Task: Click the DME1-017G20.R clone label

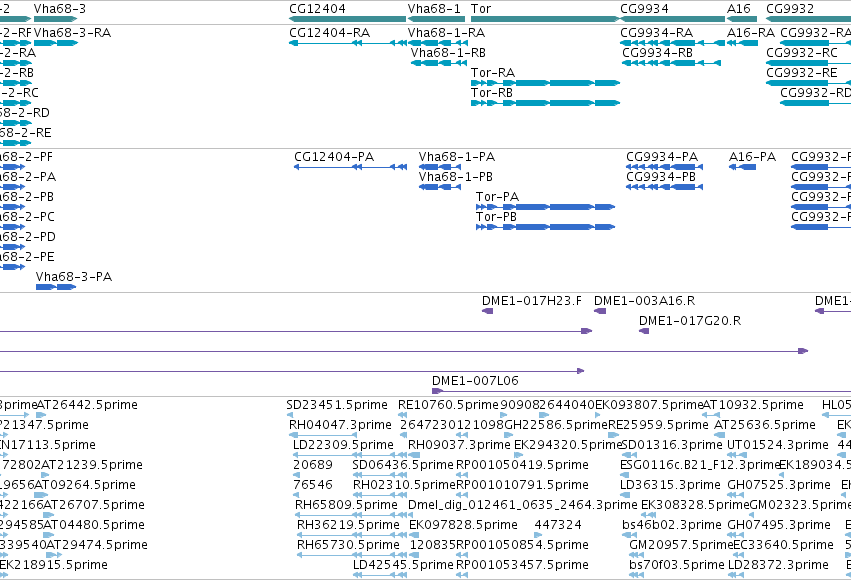Action: (x=690, y=321)
